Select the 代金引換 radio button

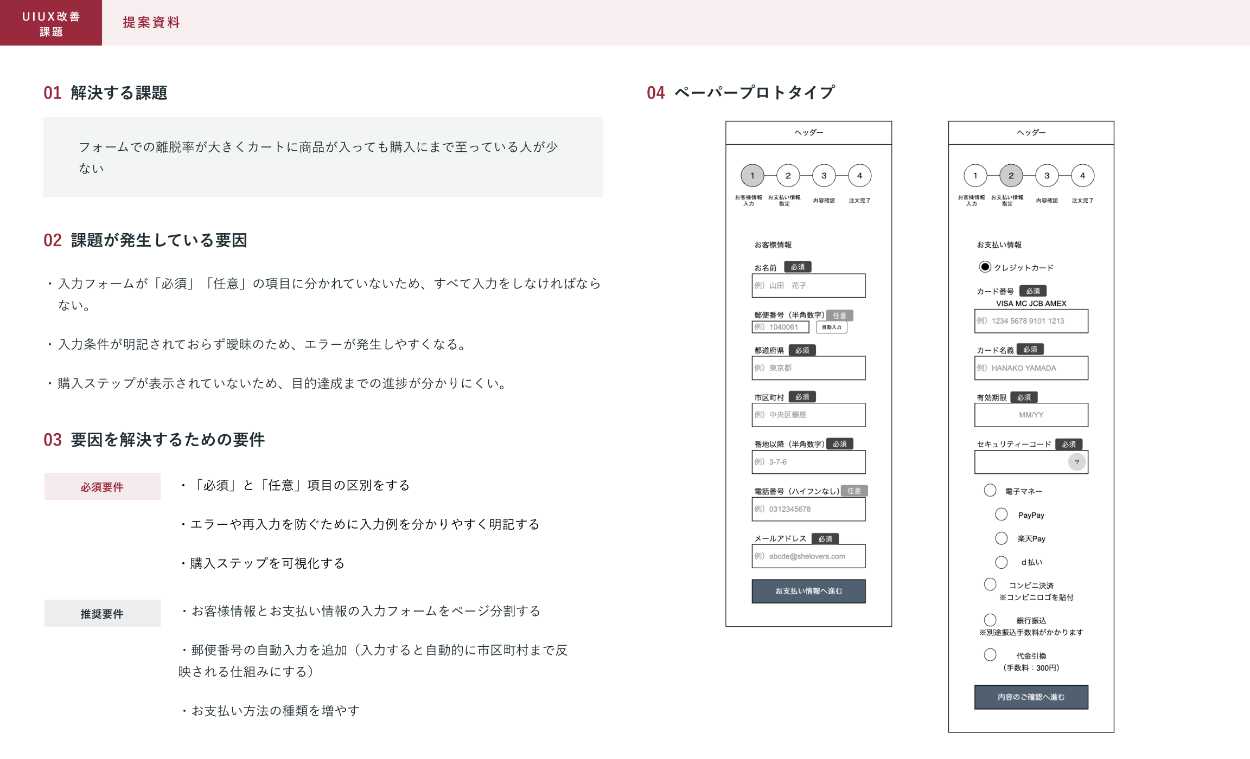tap(990, 655)
